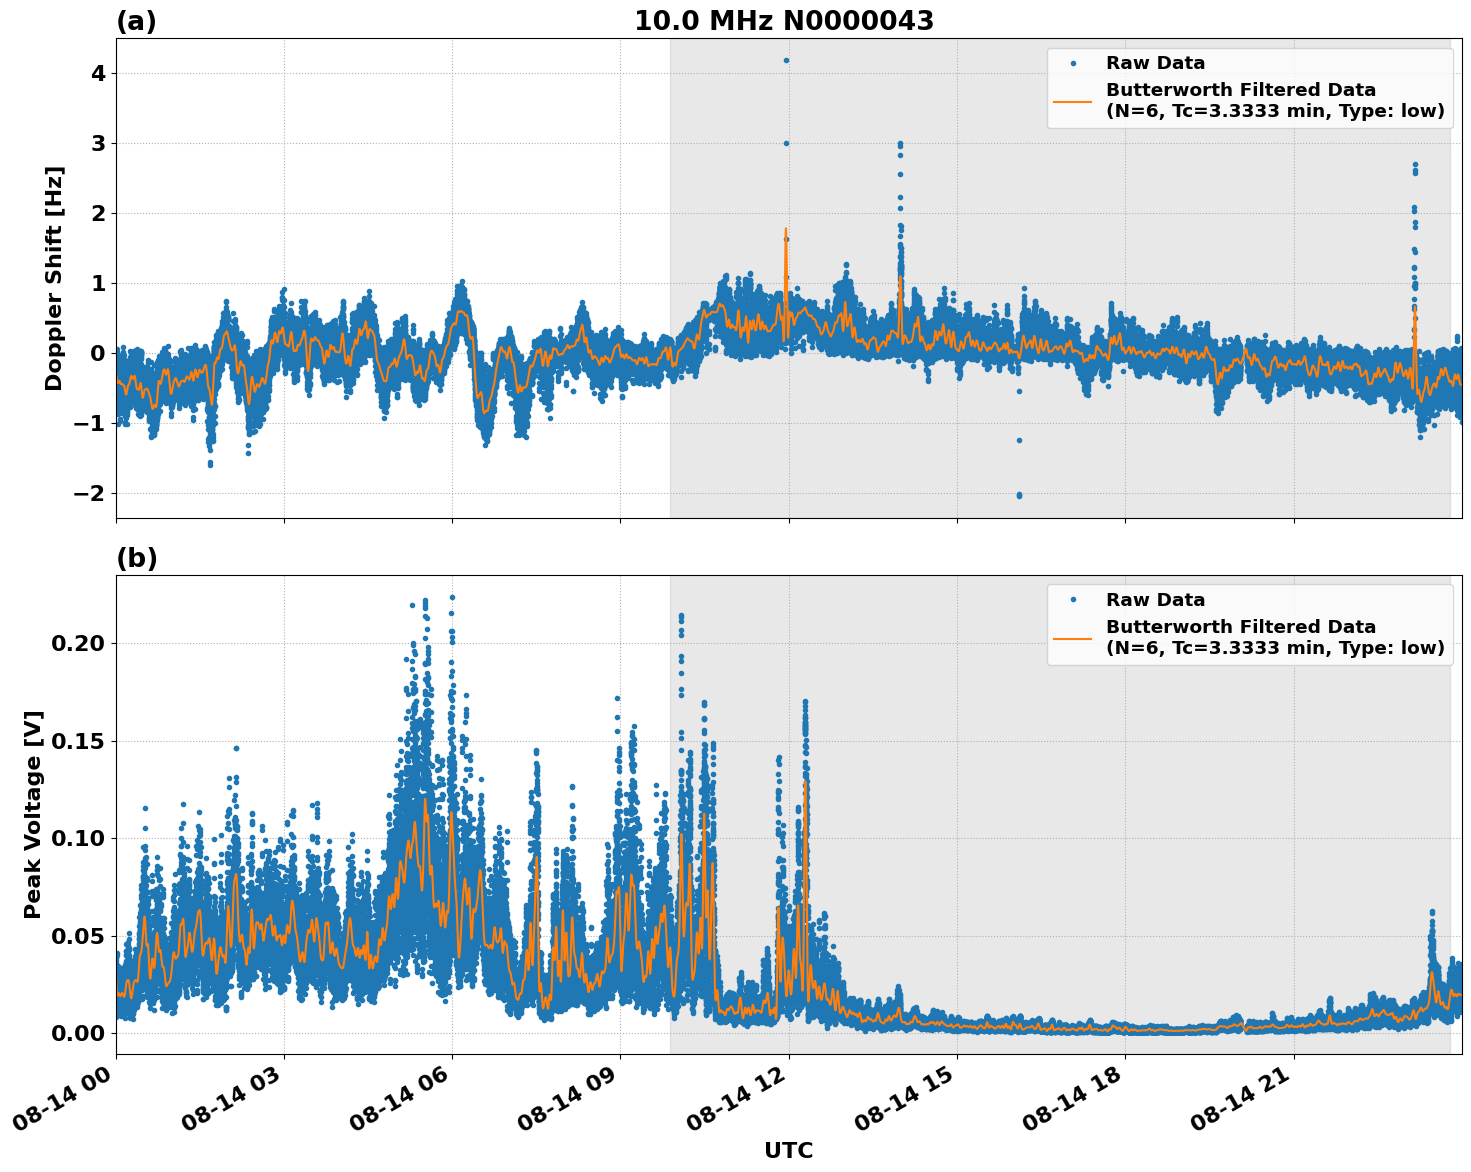Click the panel label (a)
Image resolution: width=1471 pixels, height=1172 pixels.
pos(136,19)
